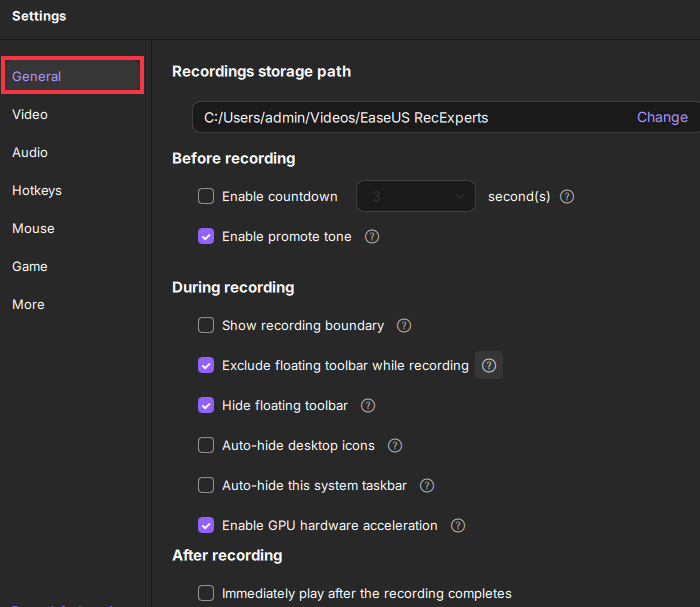Open the More settings section
This screenshot has width=700, height=607.
[29, 304]
